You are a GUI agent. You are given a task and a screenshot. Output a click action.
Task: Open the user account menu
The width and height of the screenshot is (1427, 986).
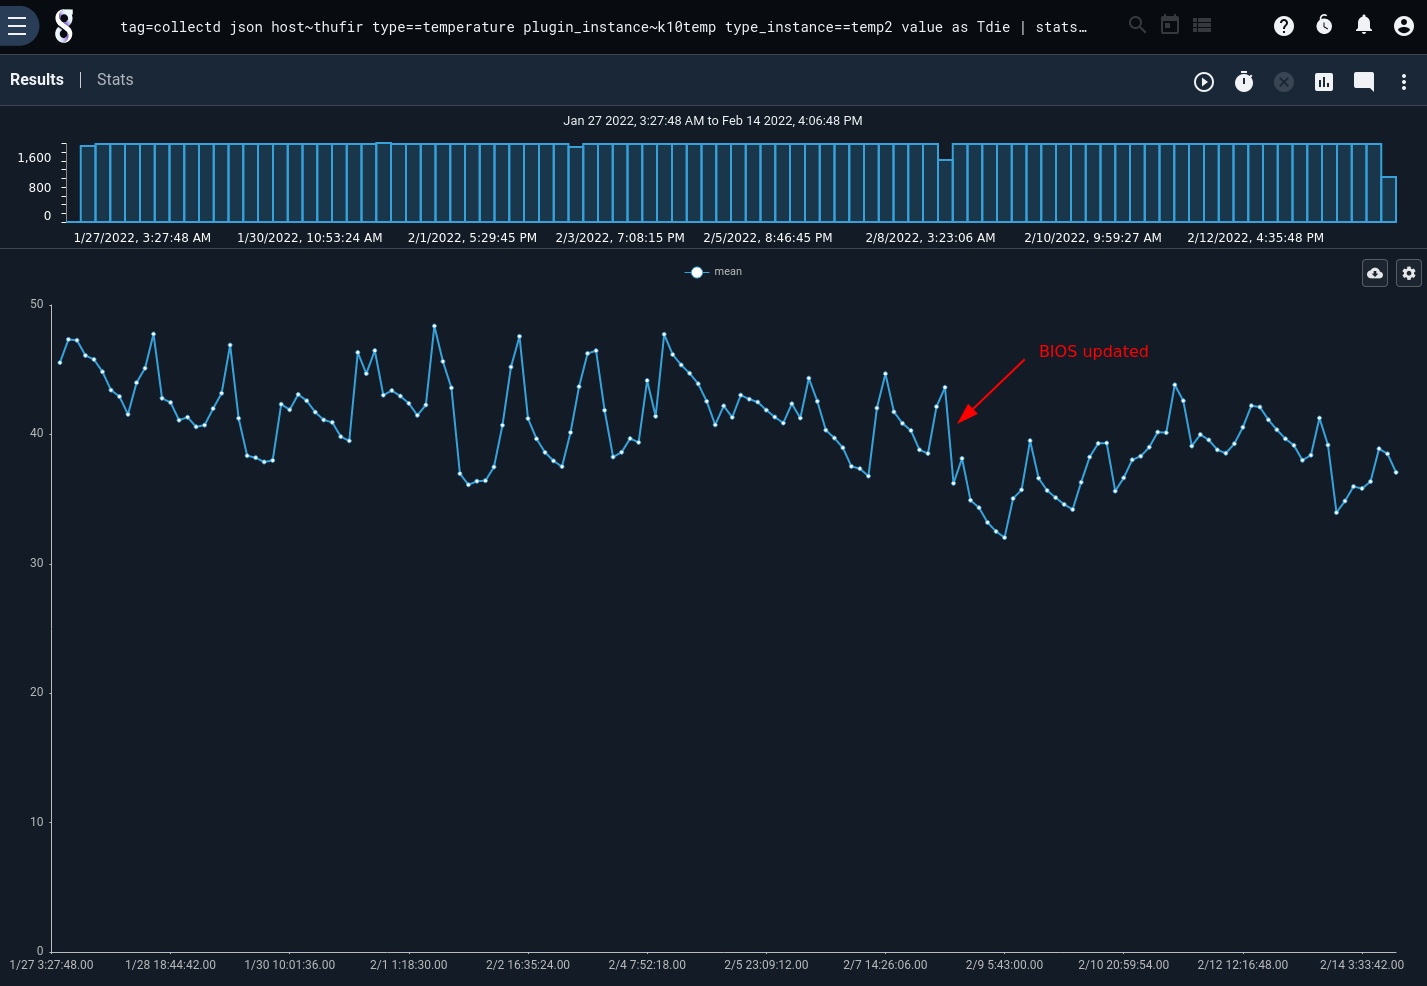(x=1404, y=26)
